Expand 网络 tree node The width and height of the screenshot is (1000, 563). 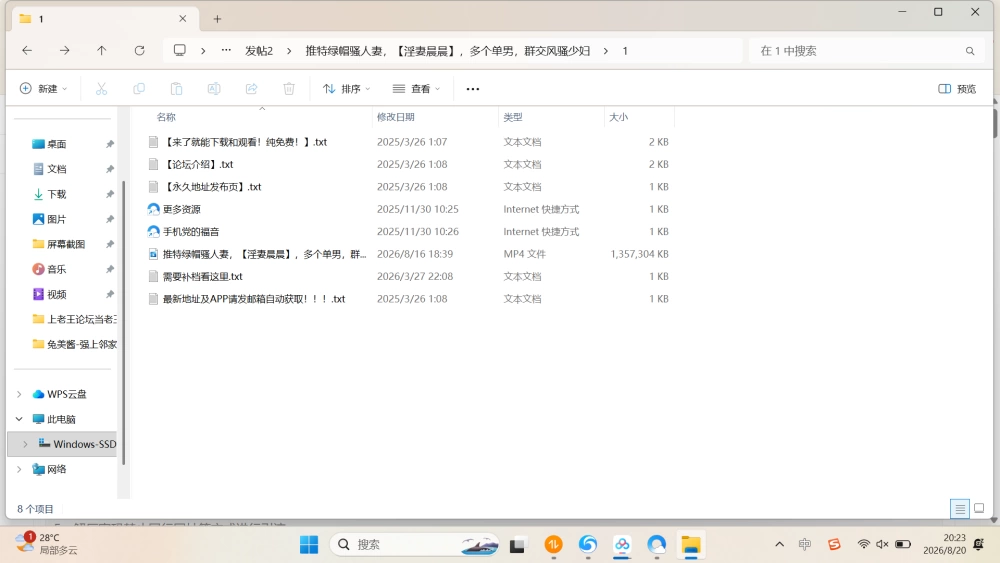(19, 469)
